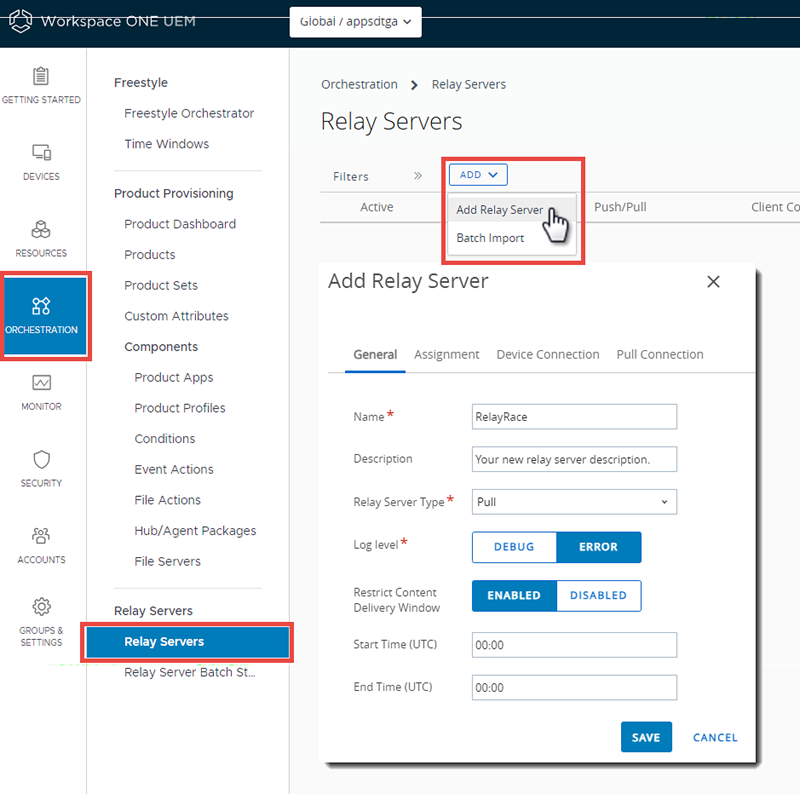Set Restrict Content Delivery Window to DISABLED
The height and width of the screenshot is (794, 800).
point(598,596)
